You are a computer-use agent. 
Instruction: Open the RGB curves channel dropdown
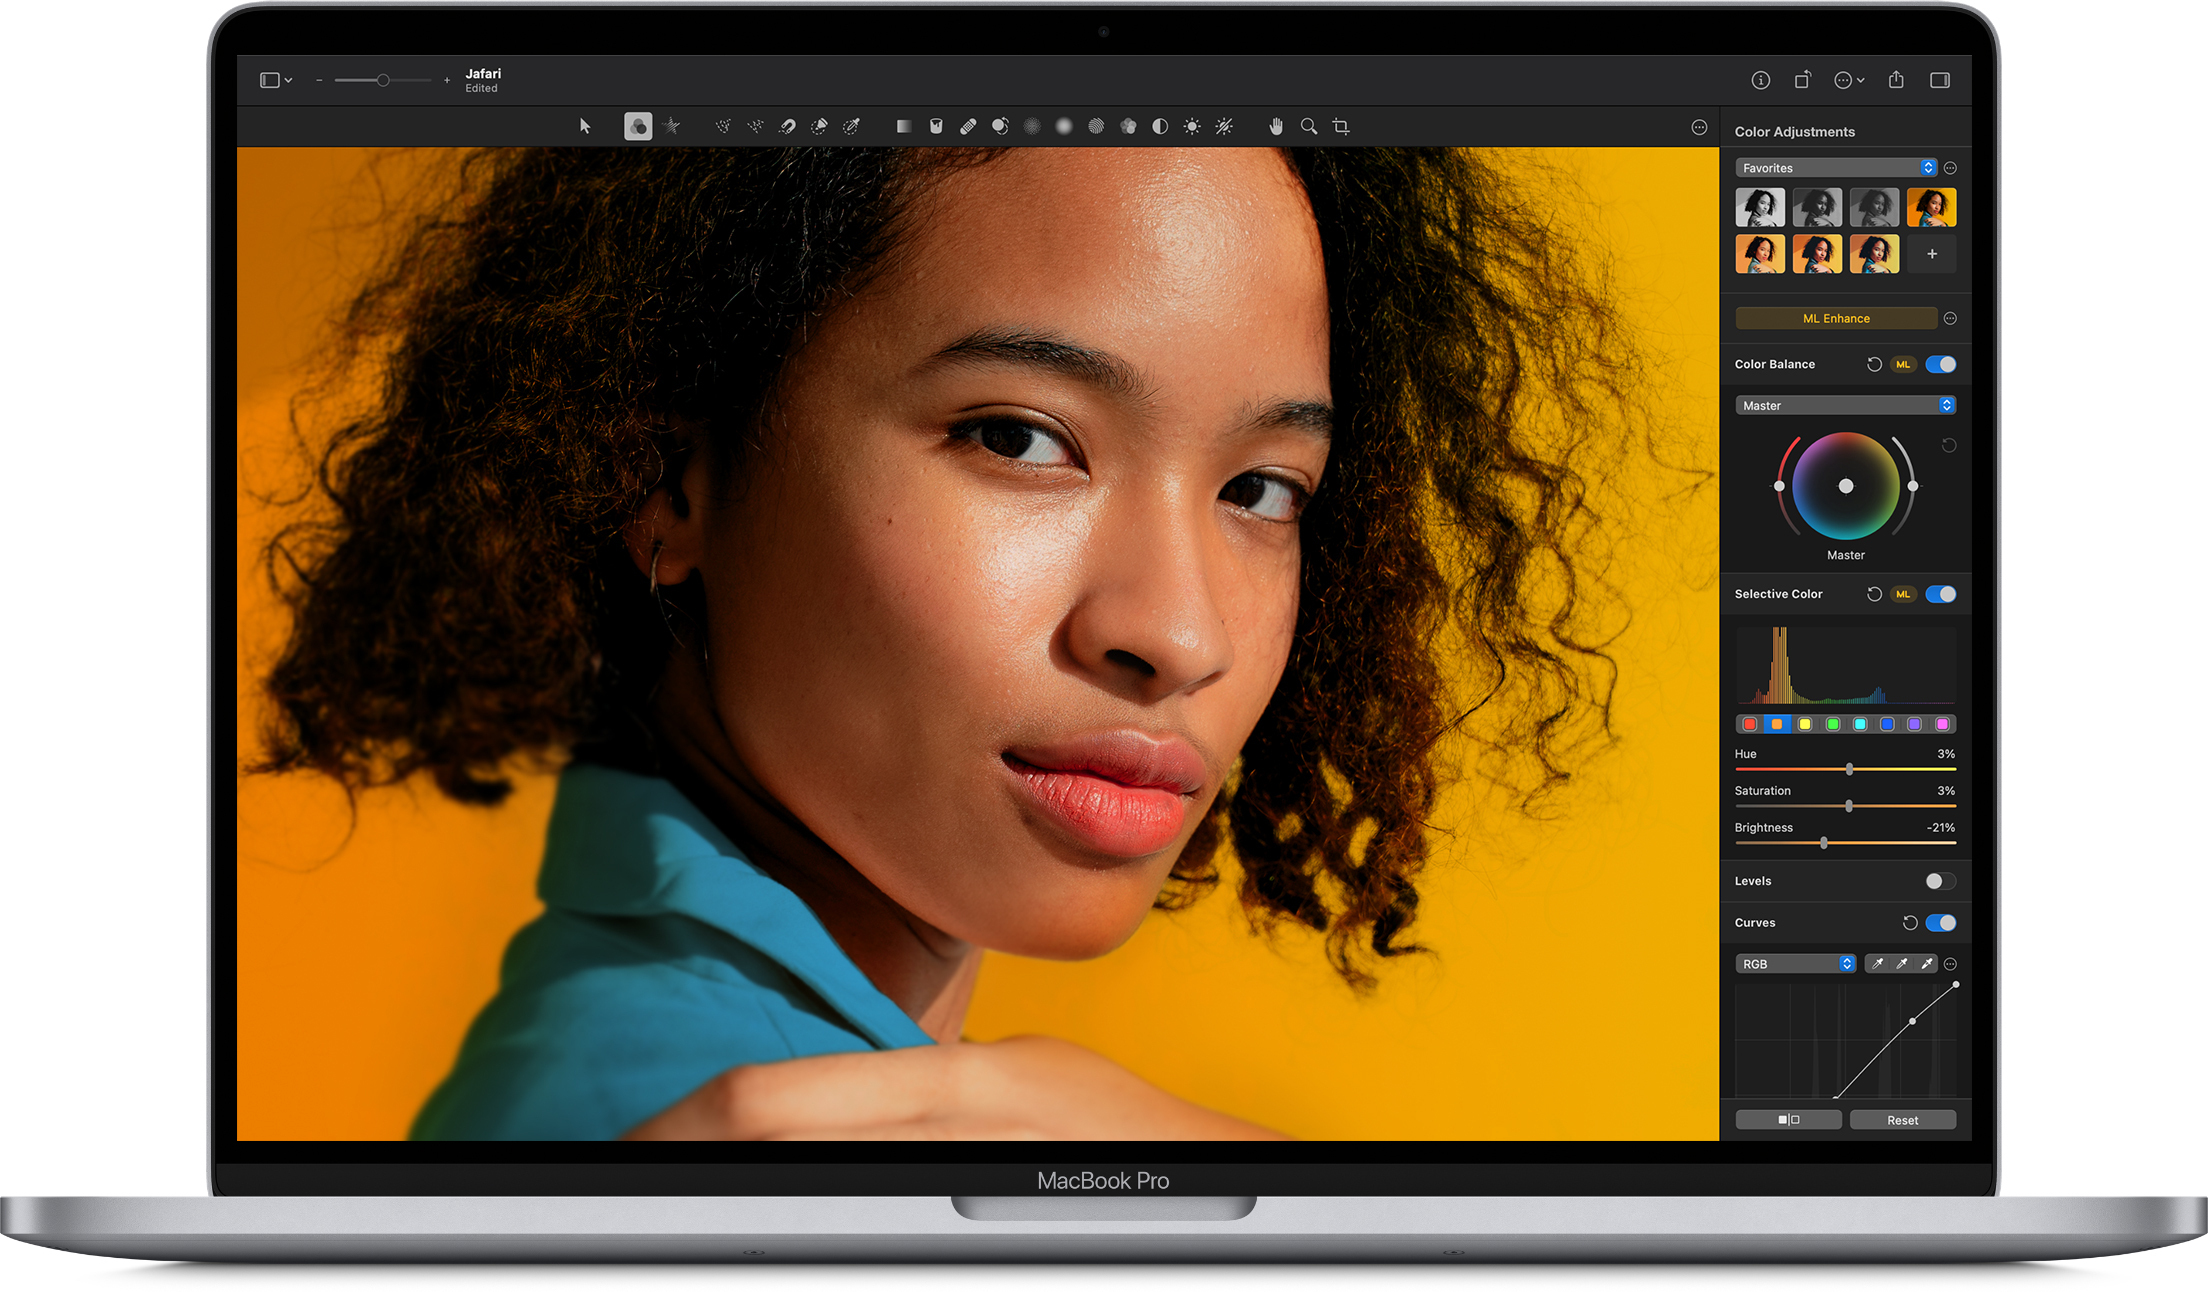pyautogui.click(x=1796, y=964)
